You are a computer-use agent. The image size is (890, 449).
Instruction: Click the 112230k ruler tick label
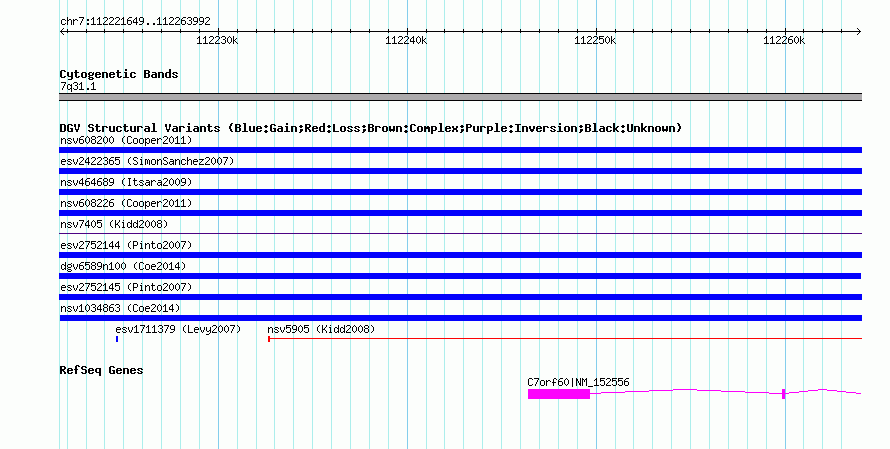[217, 41]
